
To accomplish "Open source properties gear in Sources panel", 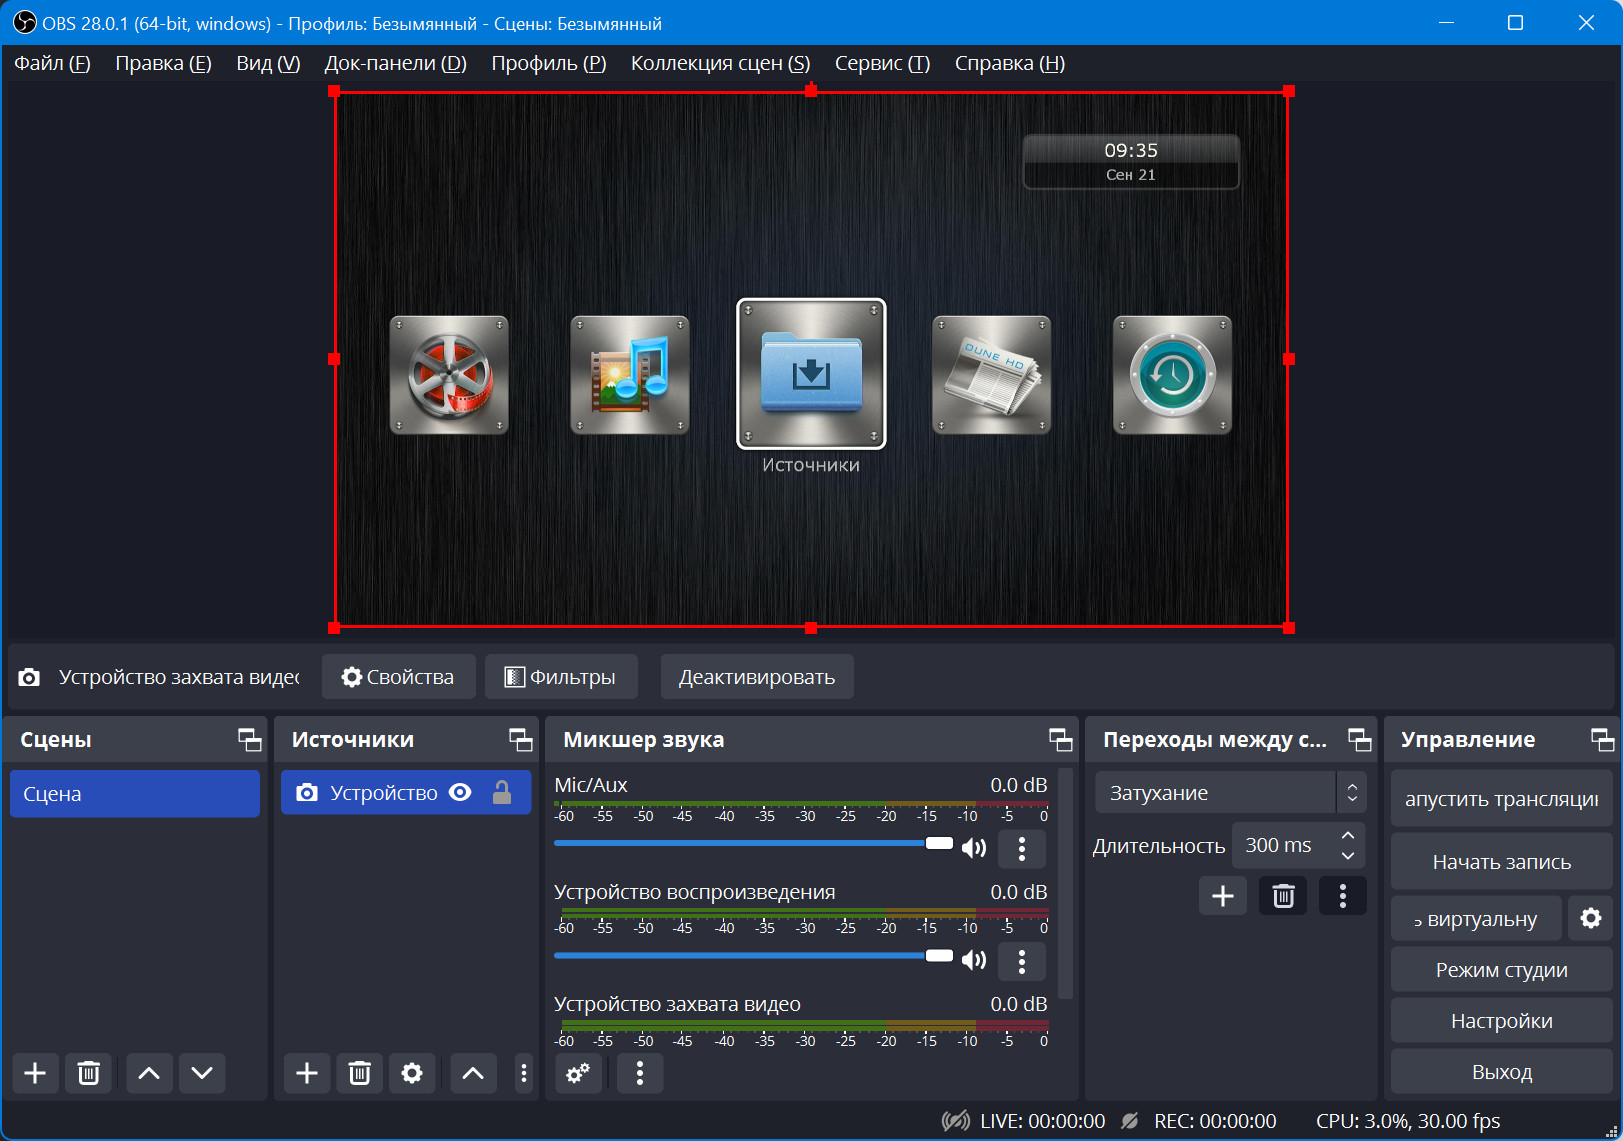I will click(412, 1073).
